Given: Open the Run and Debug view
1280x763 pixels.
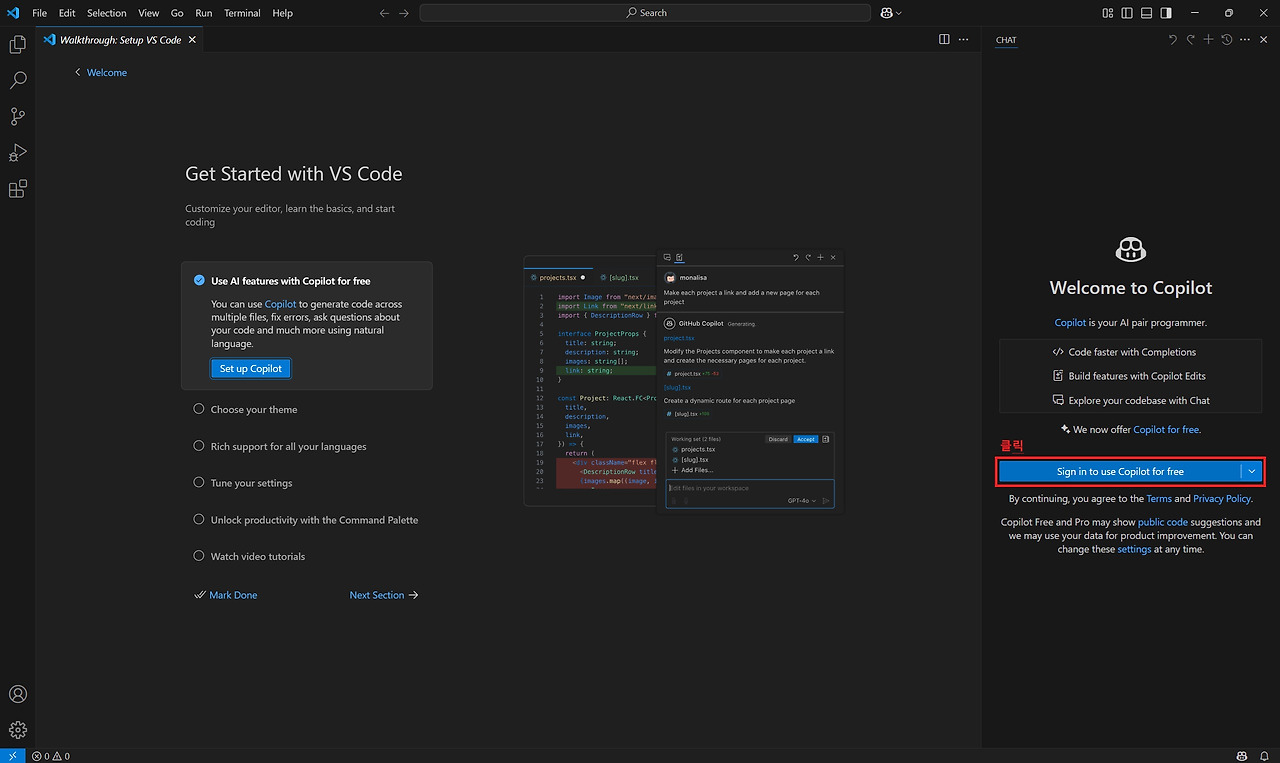Looking at the screenshot, I should pos(17,152).
